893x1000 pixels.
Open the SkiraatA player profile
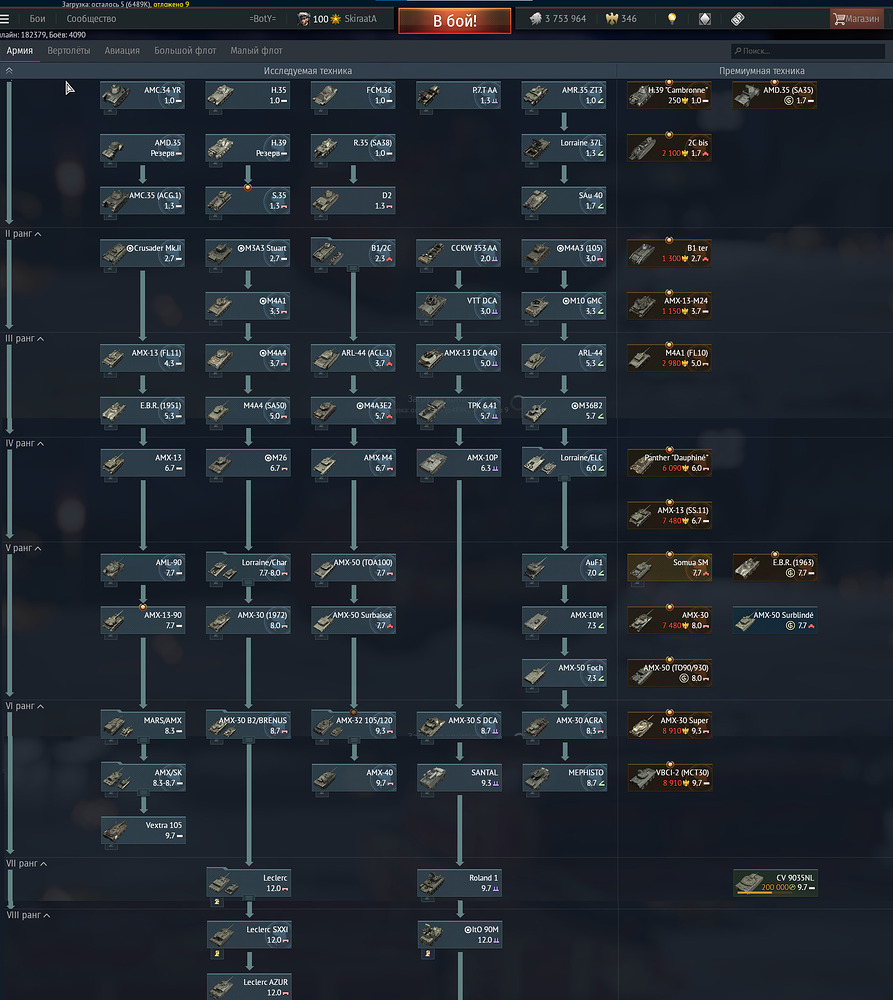(x=360, y=18)
